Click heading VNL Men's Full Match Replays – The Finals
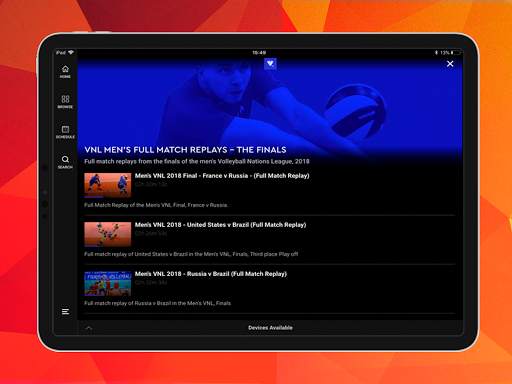 (185, 150)
